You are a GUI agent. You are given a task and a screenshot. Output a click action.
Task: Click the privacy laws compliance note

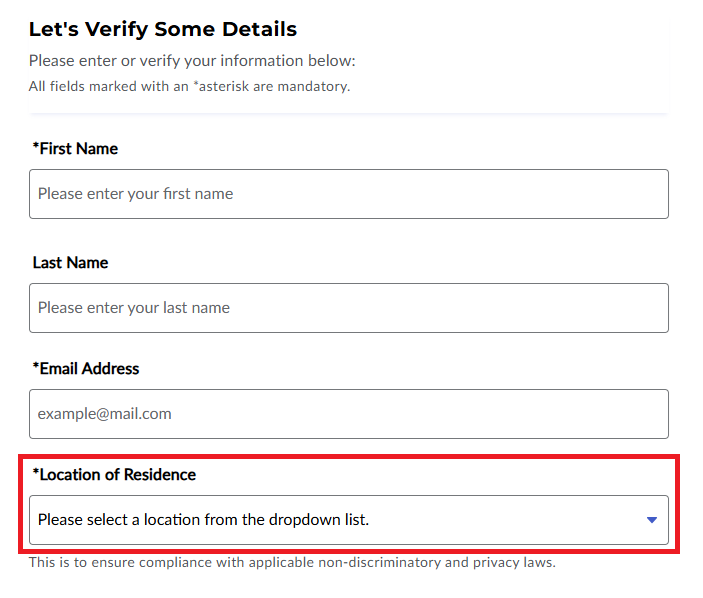(292, 562)
